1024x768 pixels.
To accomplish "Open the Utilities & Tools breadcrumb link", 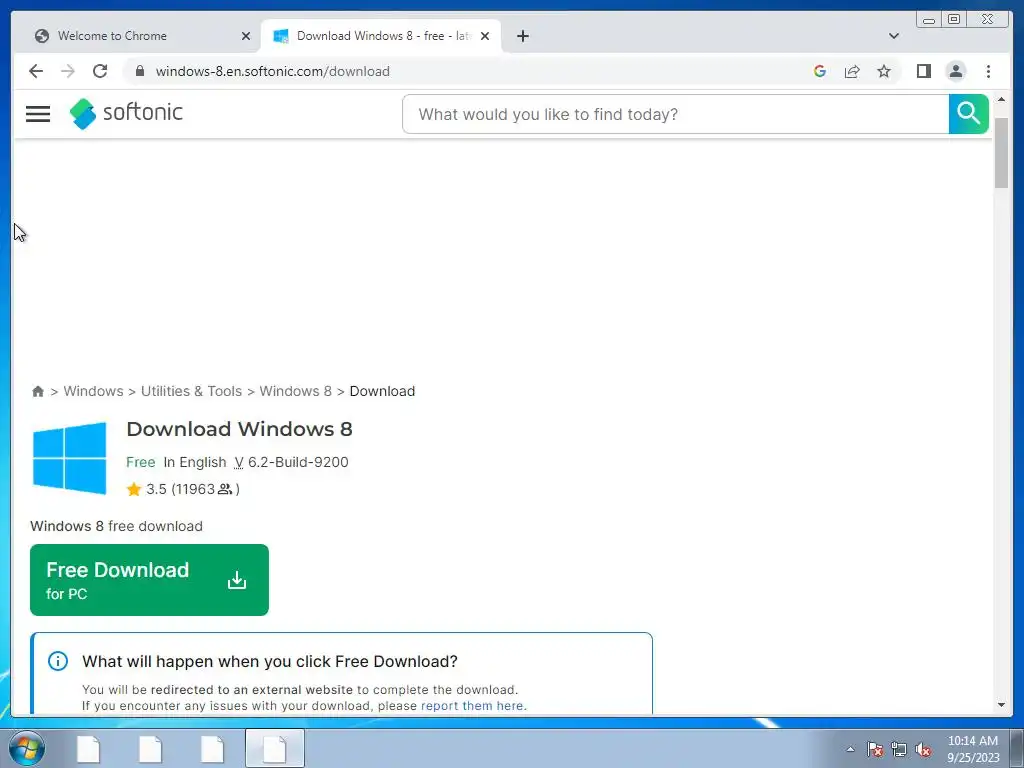I will coord(191,391).
